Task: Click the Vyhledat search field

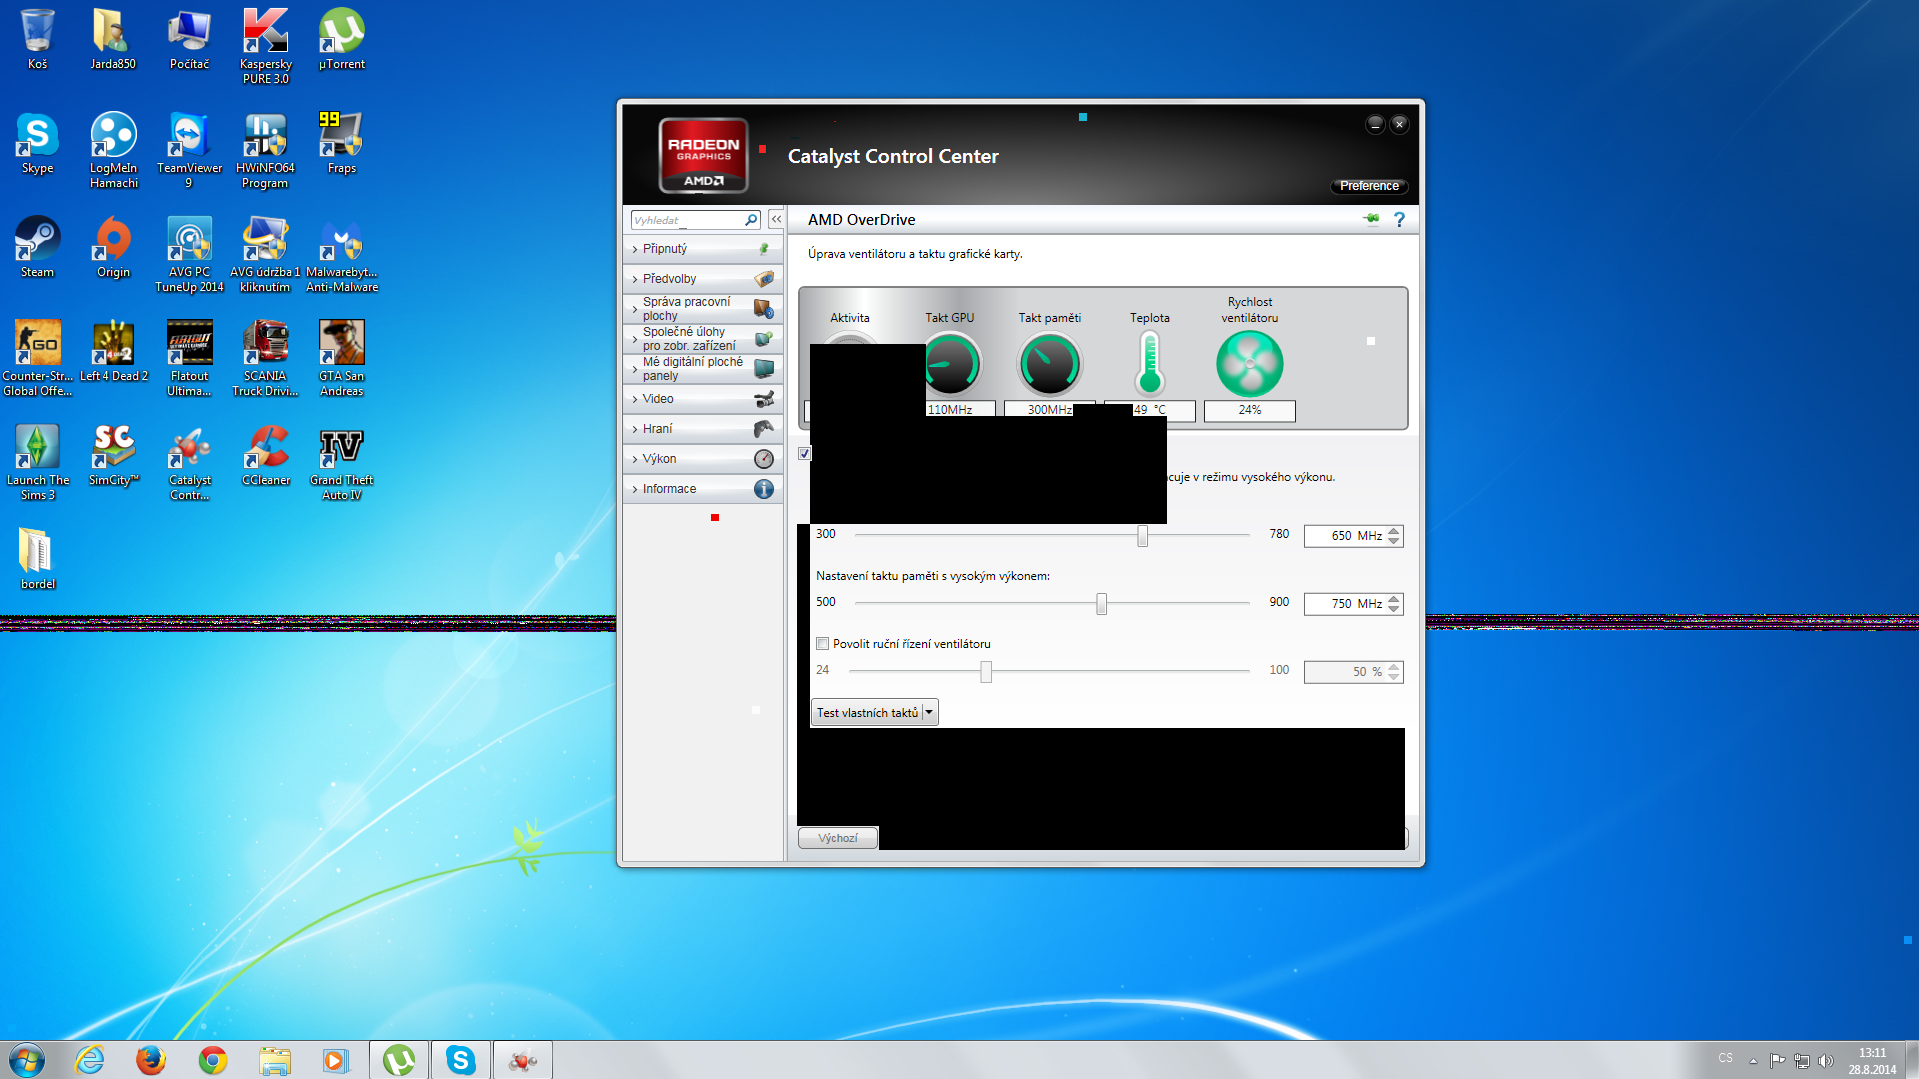Action: point(686,220)
